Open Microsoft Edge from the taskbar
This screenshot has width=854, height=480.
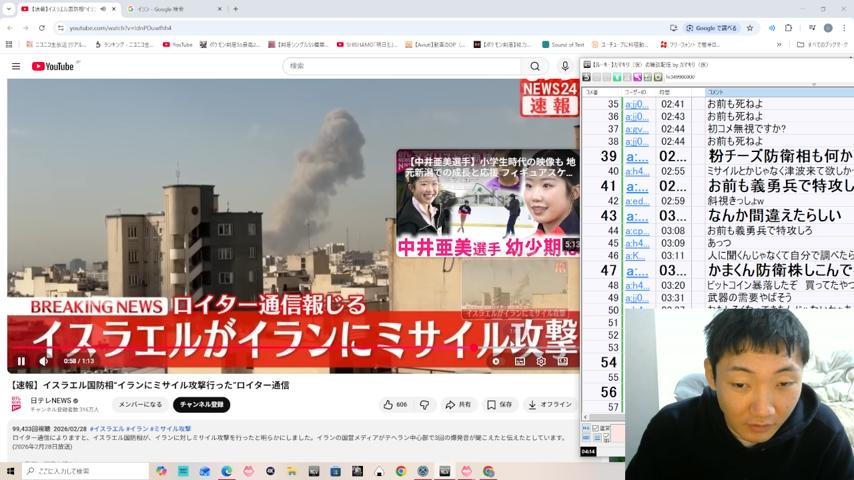pos(227,471)
